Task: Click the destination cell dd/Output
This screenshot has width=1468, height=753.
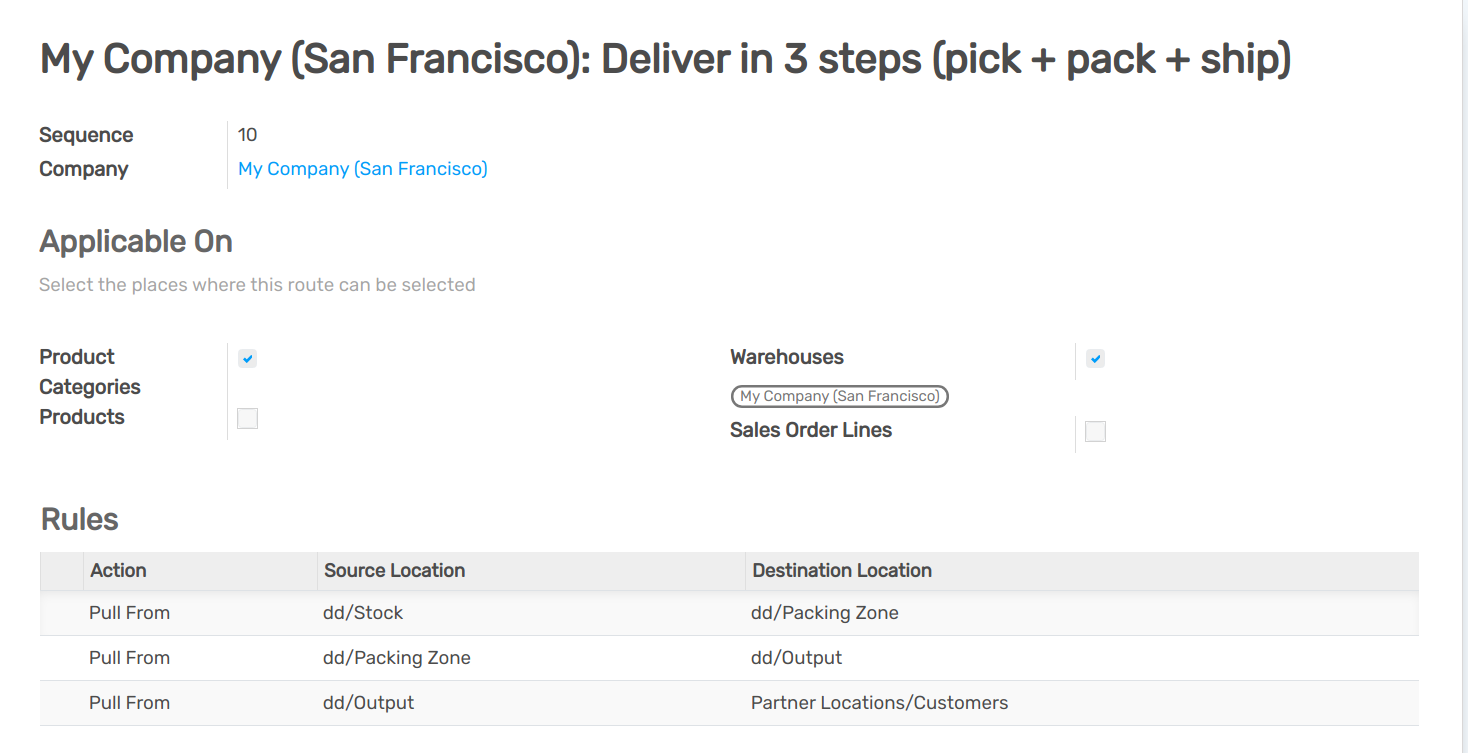Action: tap(796, 658)
